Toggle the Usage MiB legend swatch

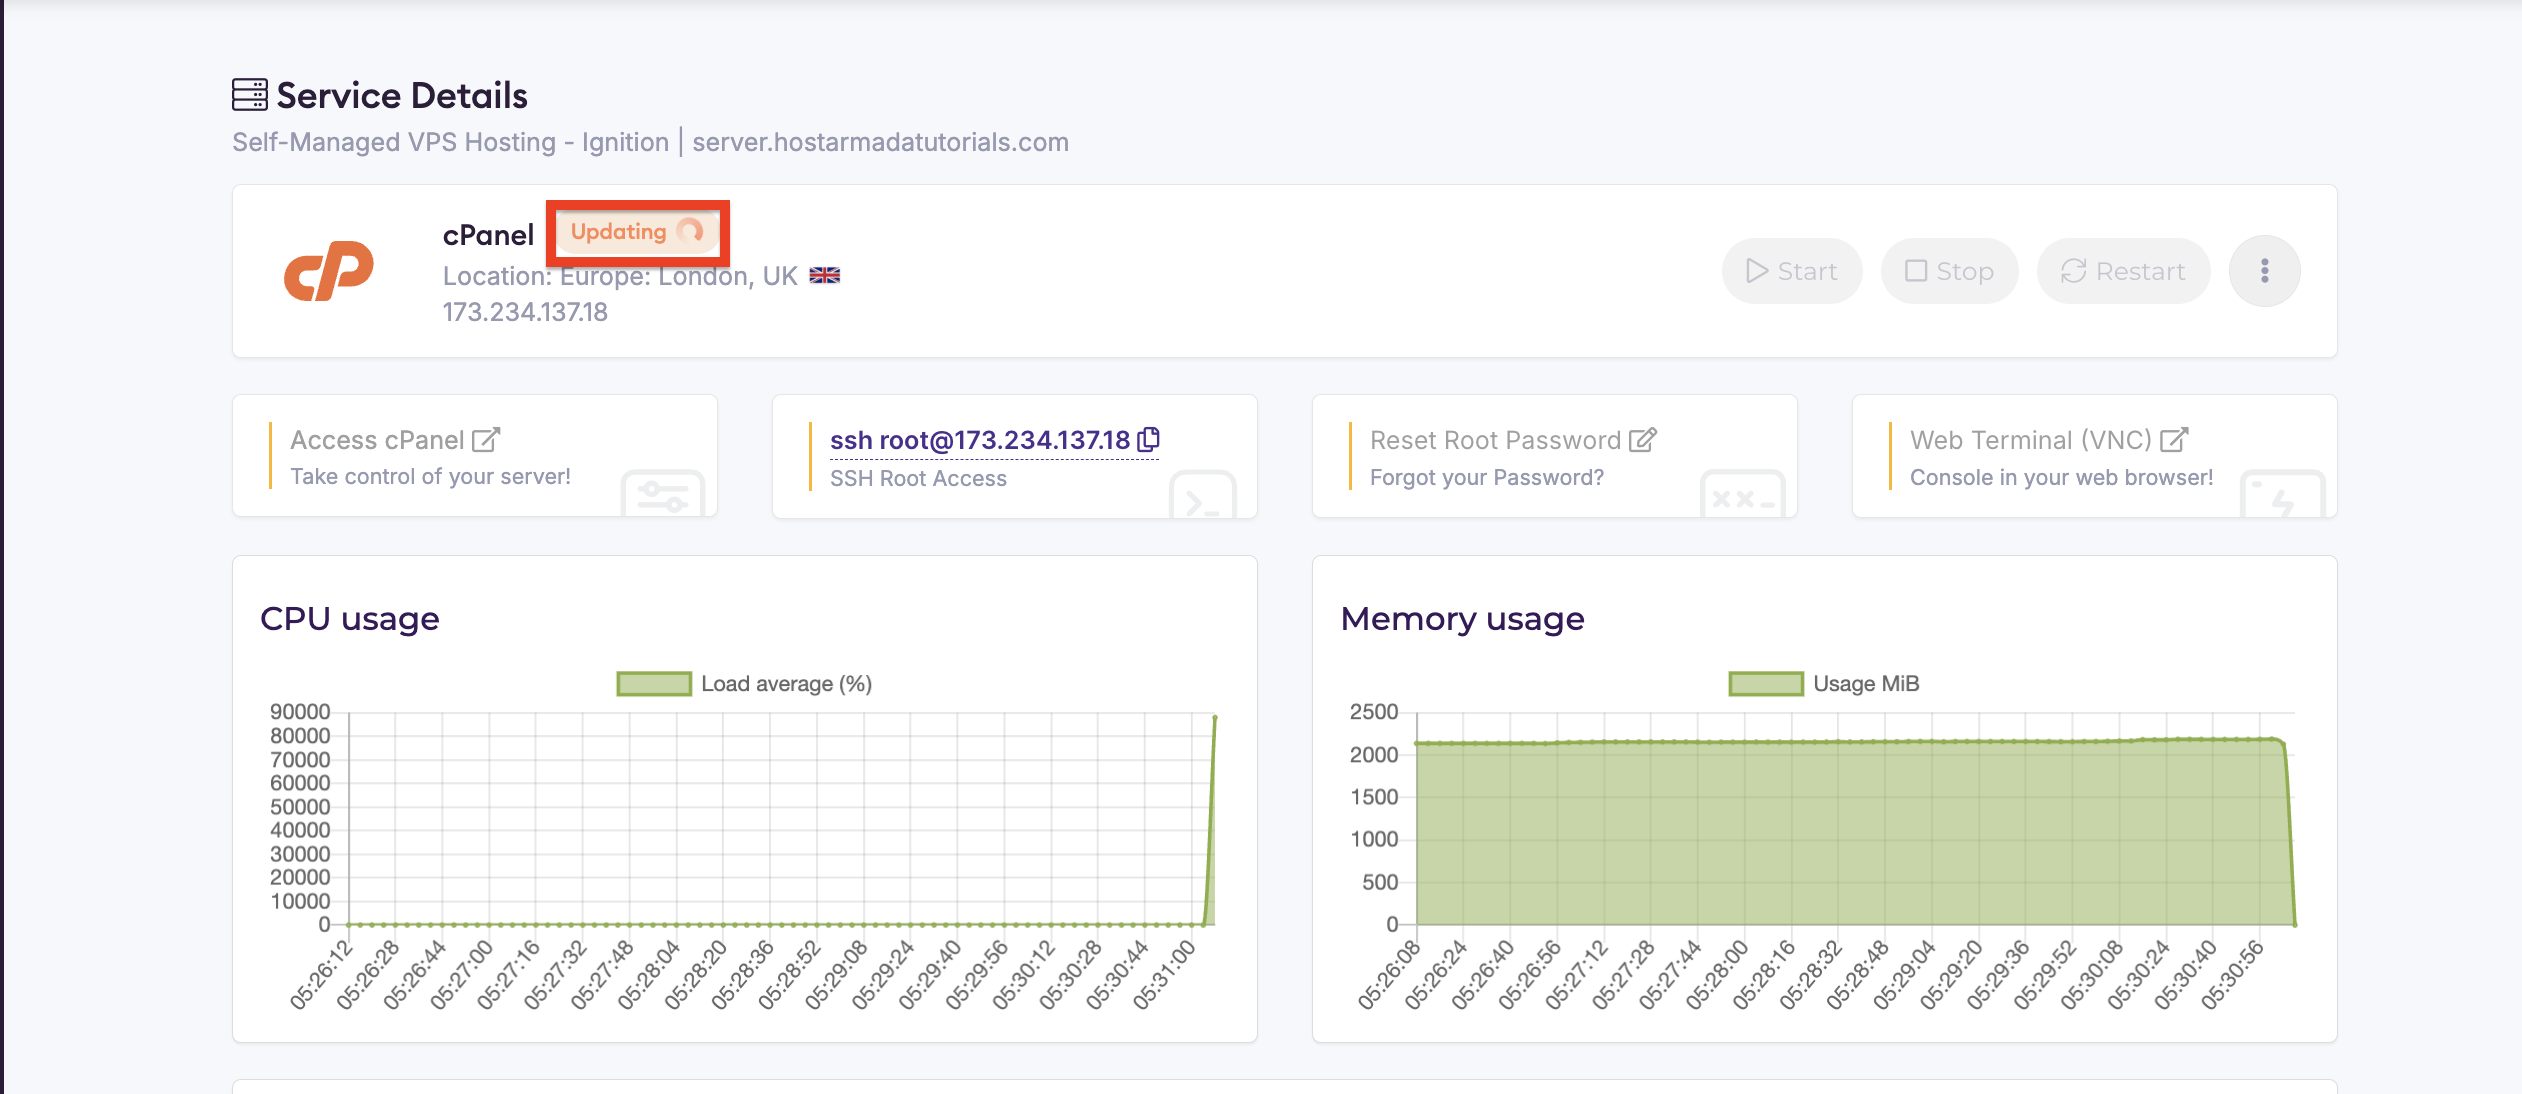click(x=1766, y=684)
